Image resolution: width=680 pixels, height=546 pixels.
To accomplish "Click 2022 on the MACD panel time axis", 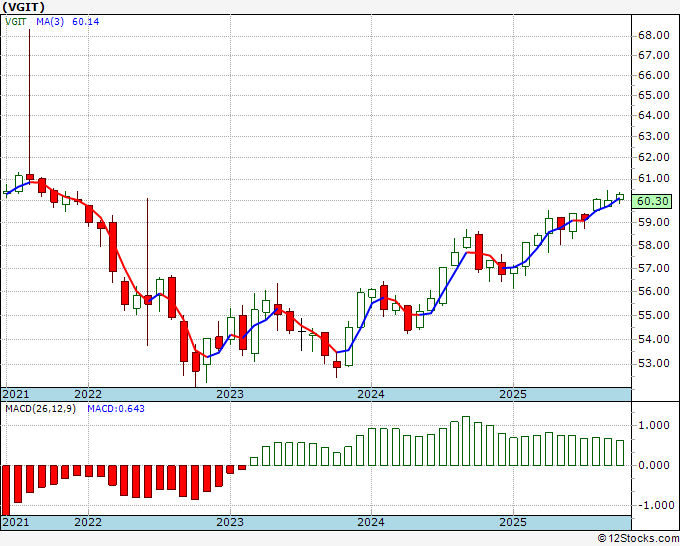I will (x=88, y=522).
